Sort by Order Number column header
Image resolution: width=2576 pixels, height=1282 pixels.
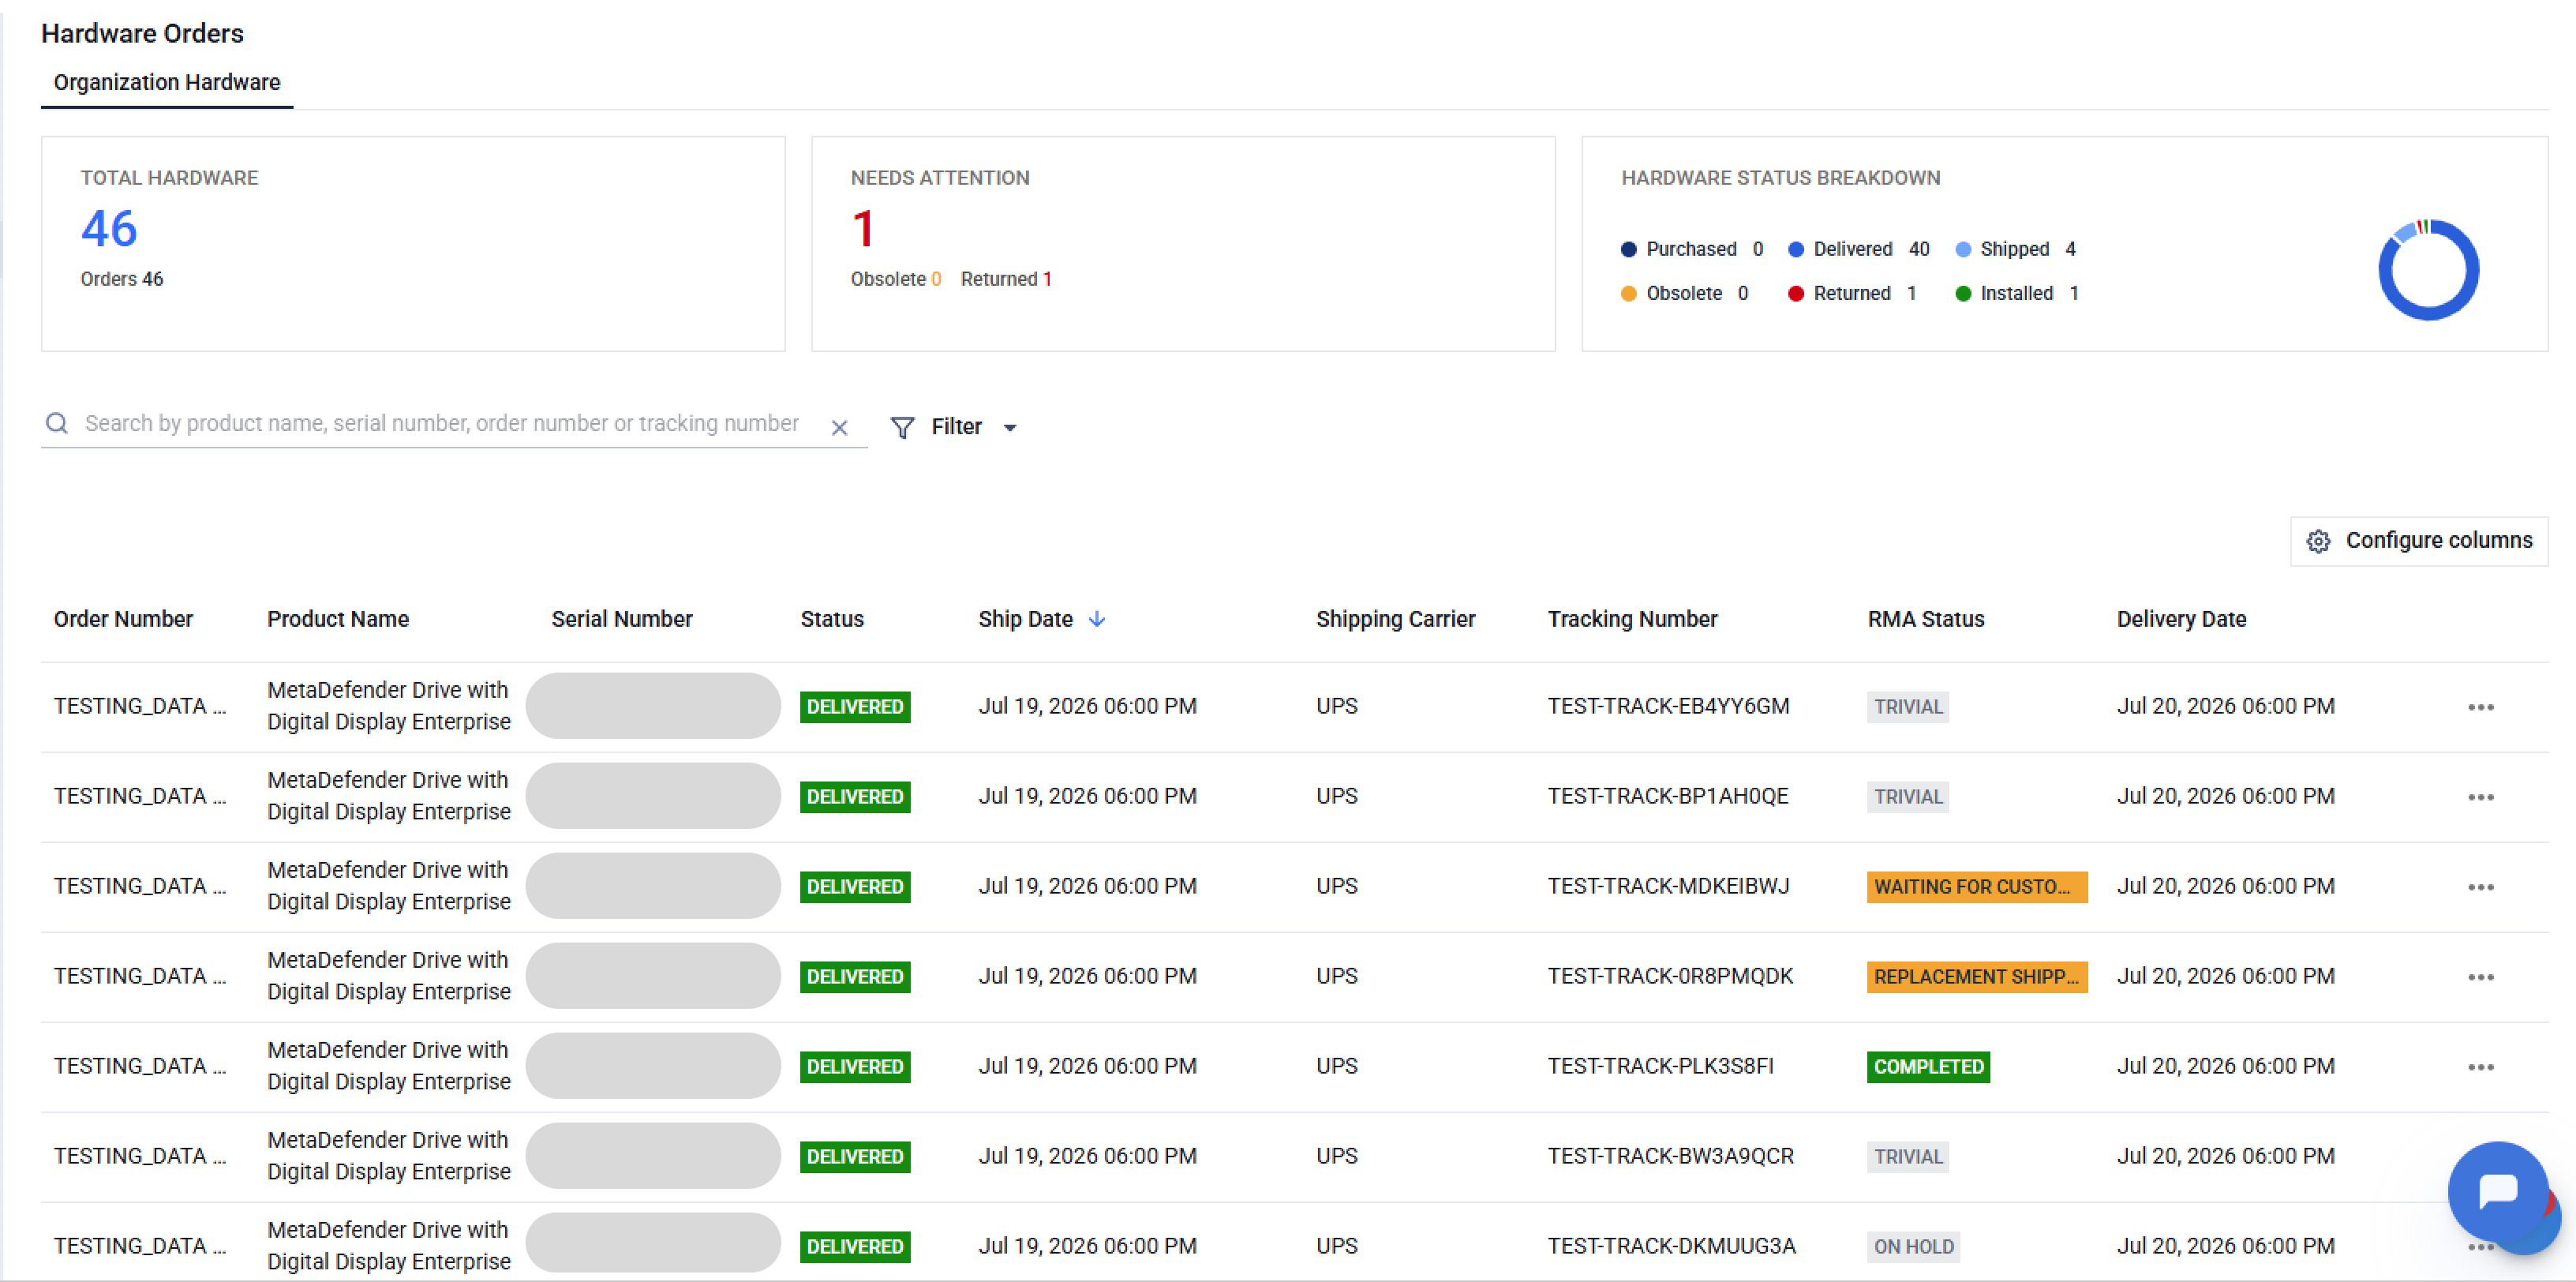pos(123,620)
